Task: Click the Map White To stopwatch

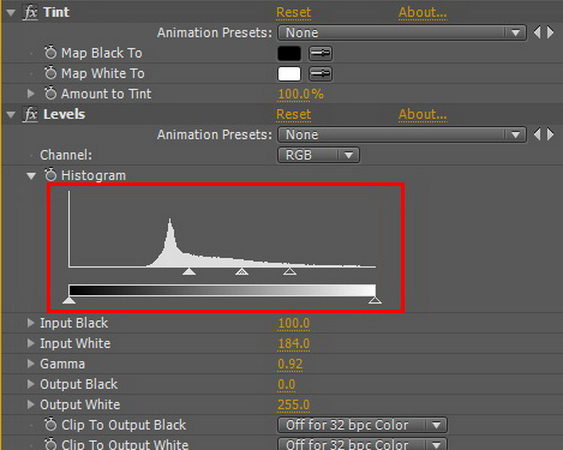Action: [x=51, y=73]
